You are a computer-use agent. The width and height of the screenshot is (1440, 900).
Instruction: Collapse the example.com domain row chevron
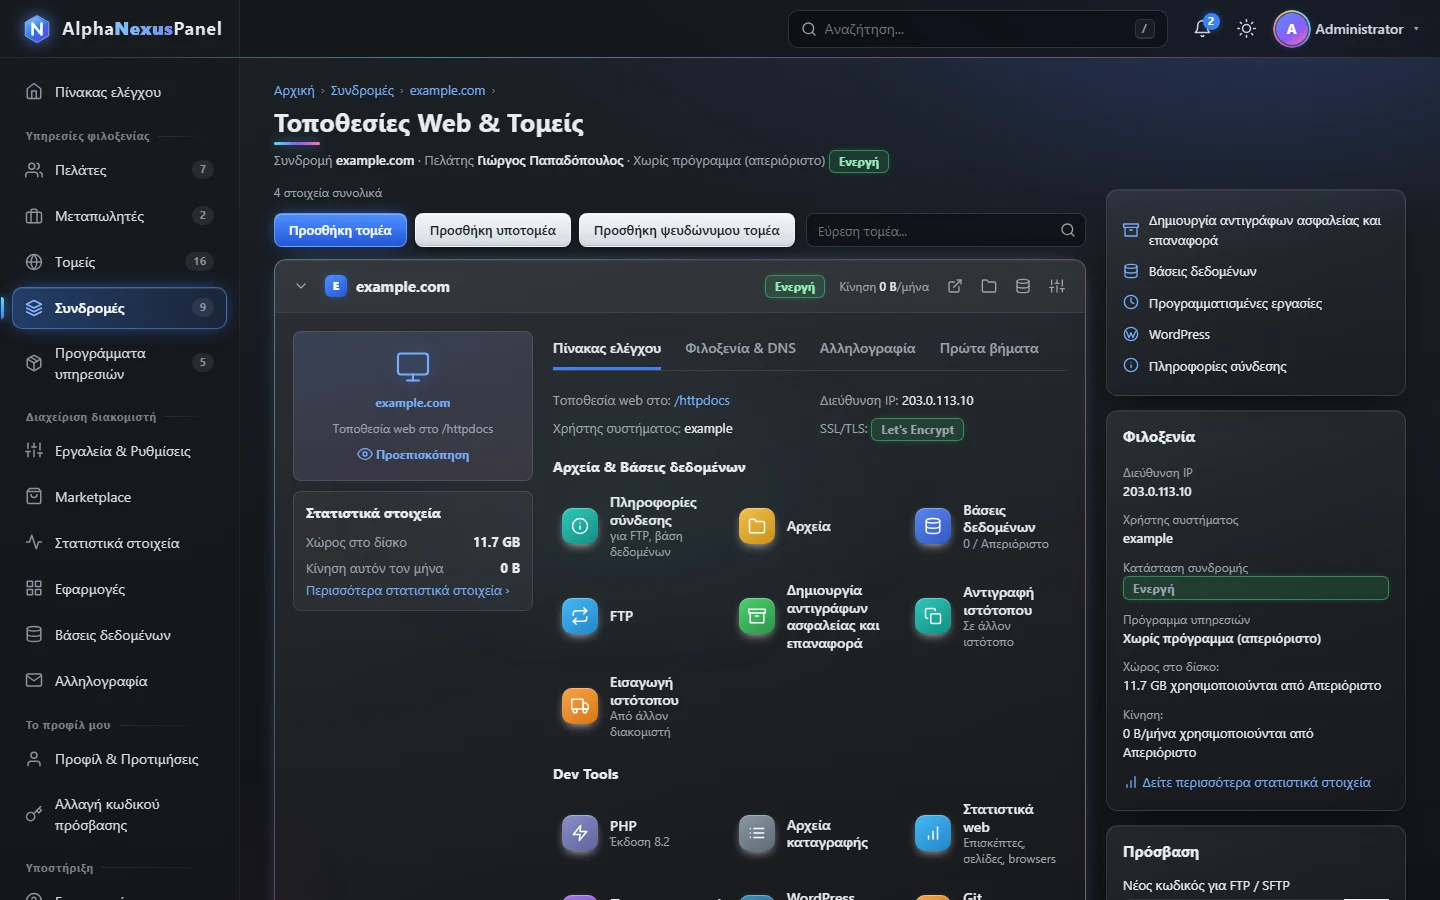click(301, 287)
